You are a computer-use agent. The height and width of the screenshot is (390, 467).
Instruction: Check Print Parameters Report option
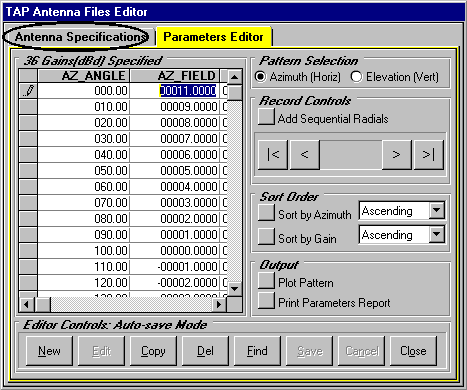pyautogui.click(x=266, y=301)
